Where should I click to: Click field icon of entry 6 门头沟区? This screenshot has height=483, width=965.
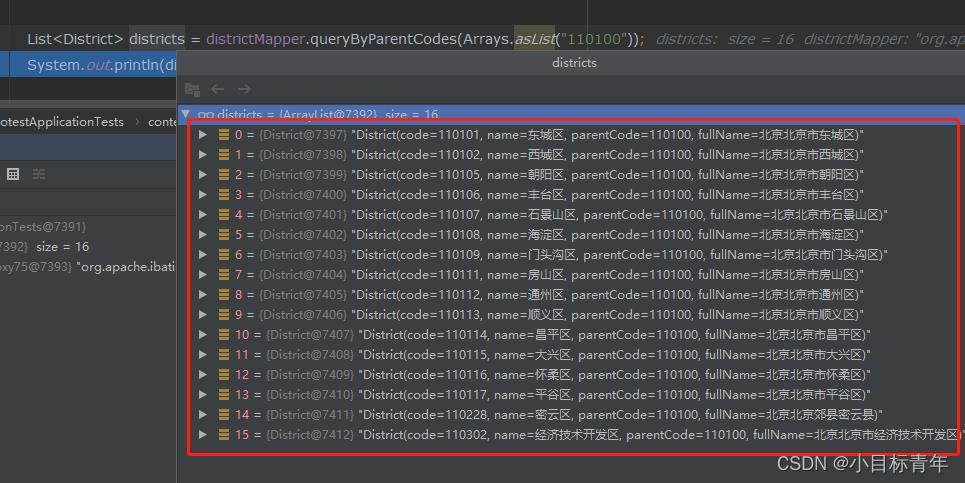pos(224,254)
